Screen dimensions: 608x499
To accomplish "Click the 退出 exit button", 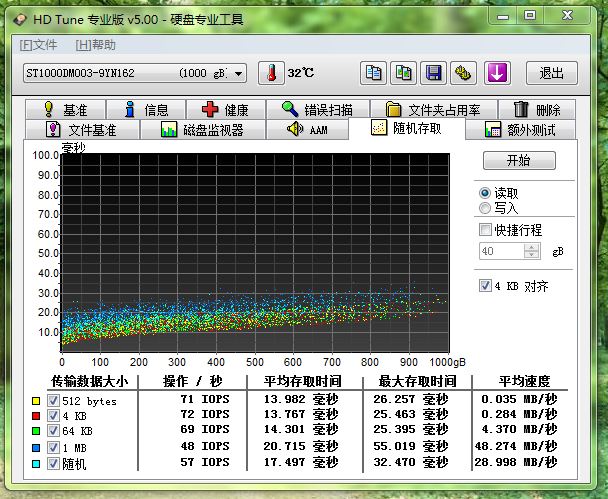I will (552, 73).
